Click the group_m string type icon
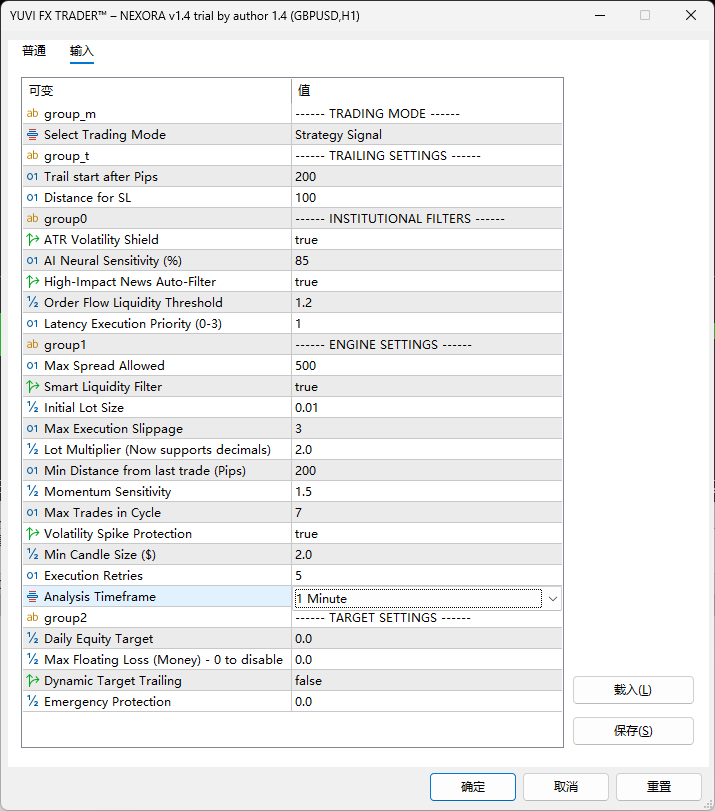This screenshot has height=811, width=715. (32, 114)
